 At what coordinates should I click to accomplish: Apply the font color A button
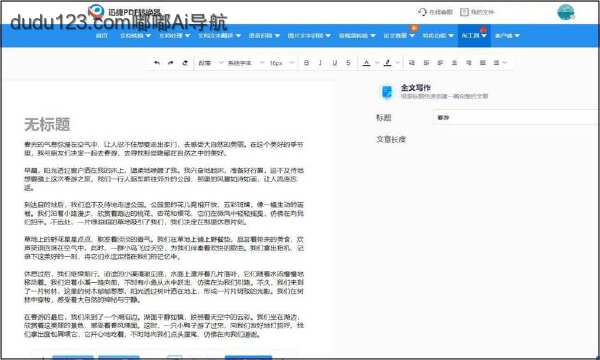[x=367, y=63]
